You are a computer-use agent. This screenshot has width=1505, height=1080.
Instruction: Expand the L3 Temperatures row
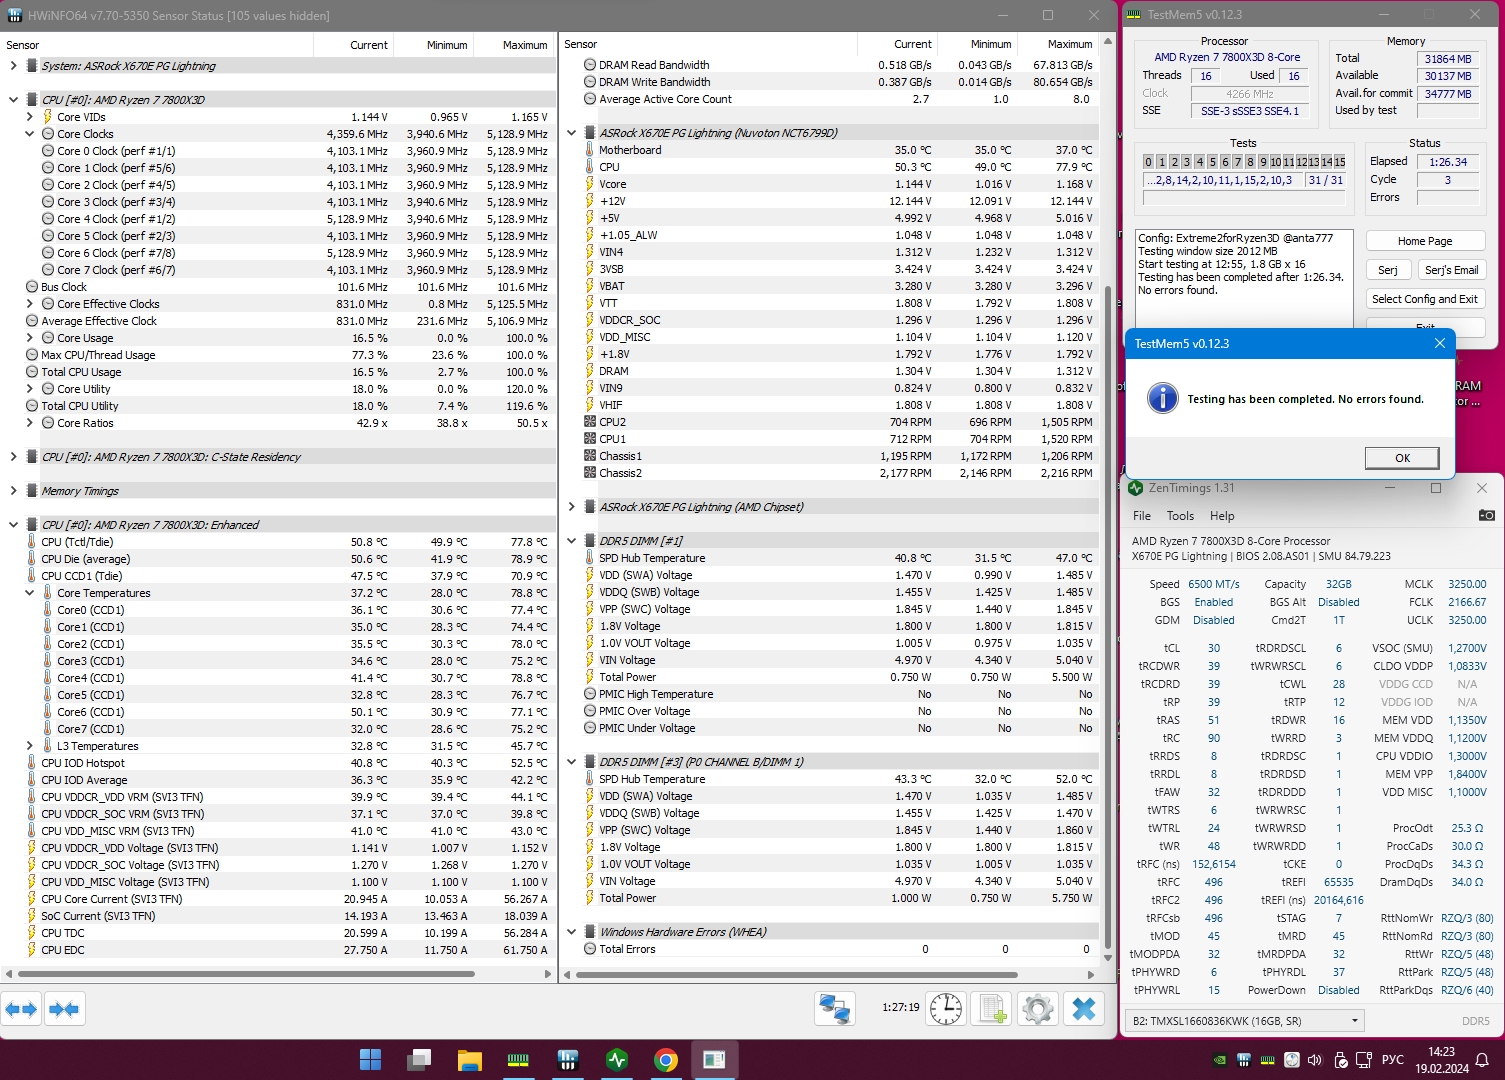(x=29, y=746)
